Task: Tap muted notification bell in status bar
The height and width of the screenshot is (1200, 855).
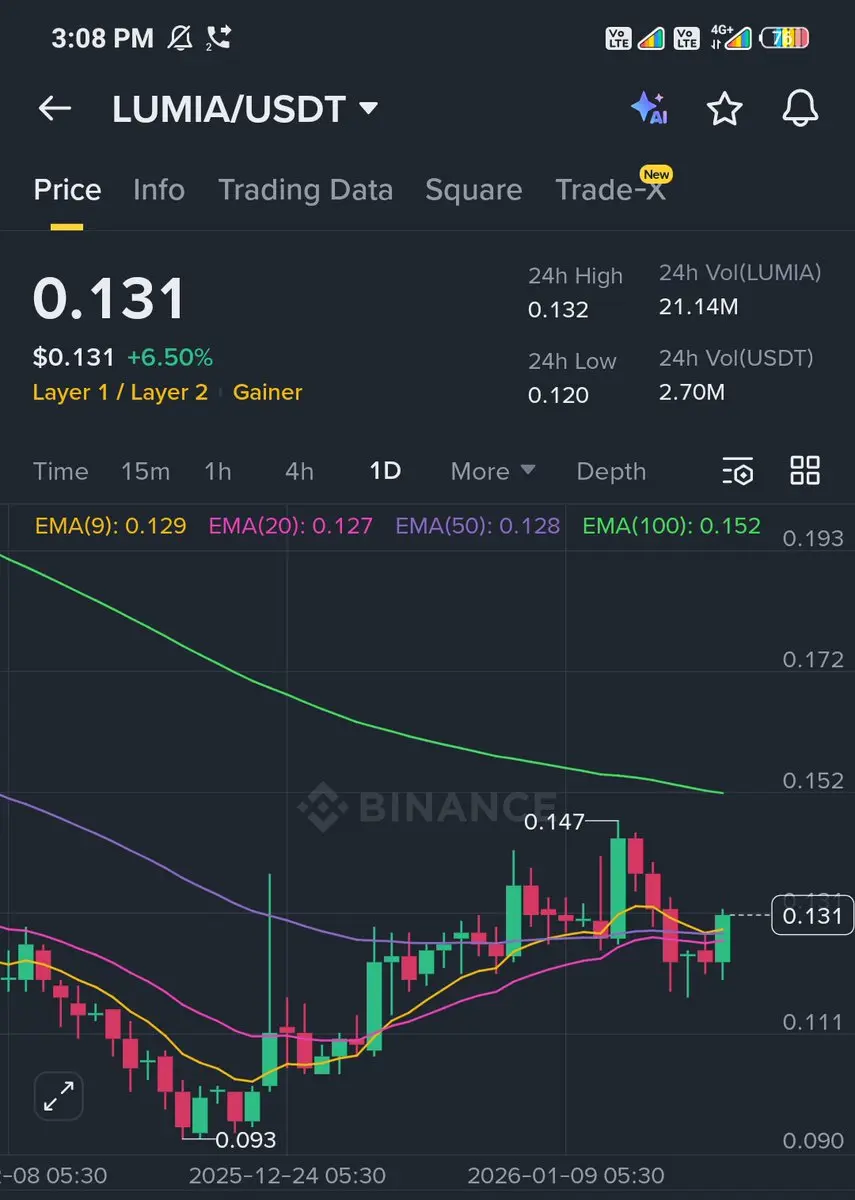Action: coord(180,39)
